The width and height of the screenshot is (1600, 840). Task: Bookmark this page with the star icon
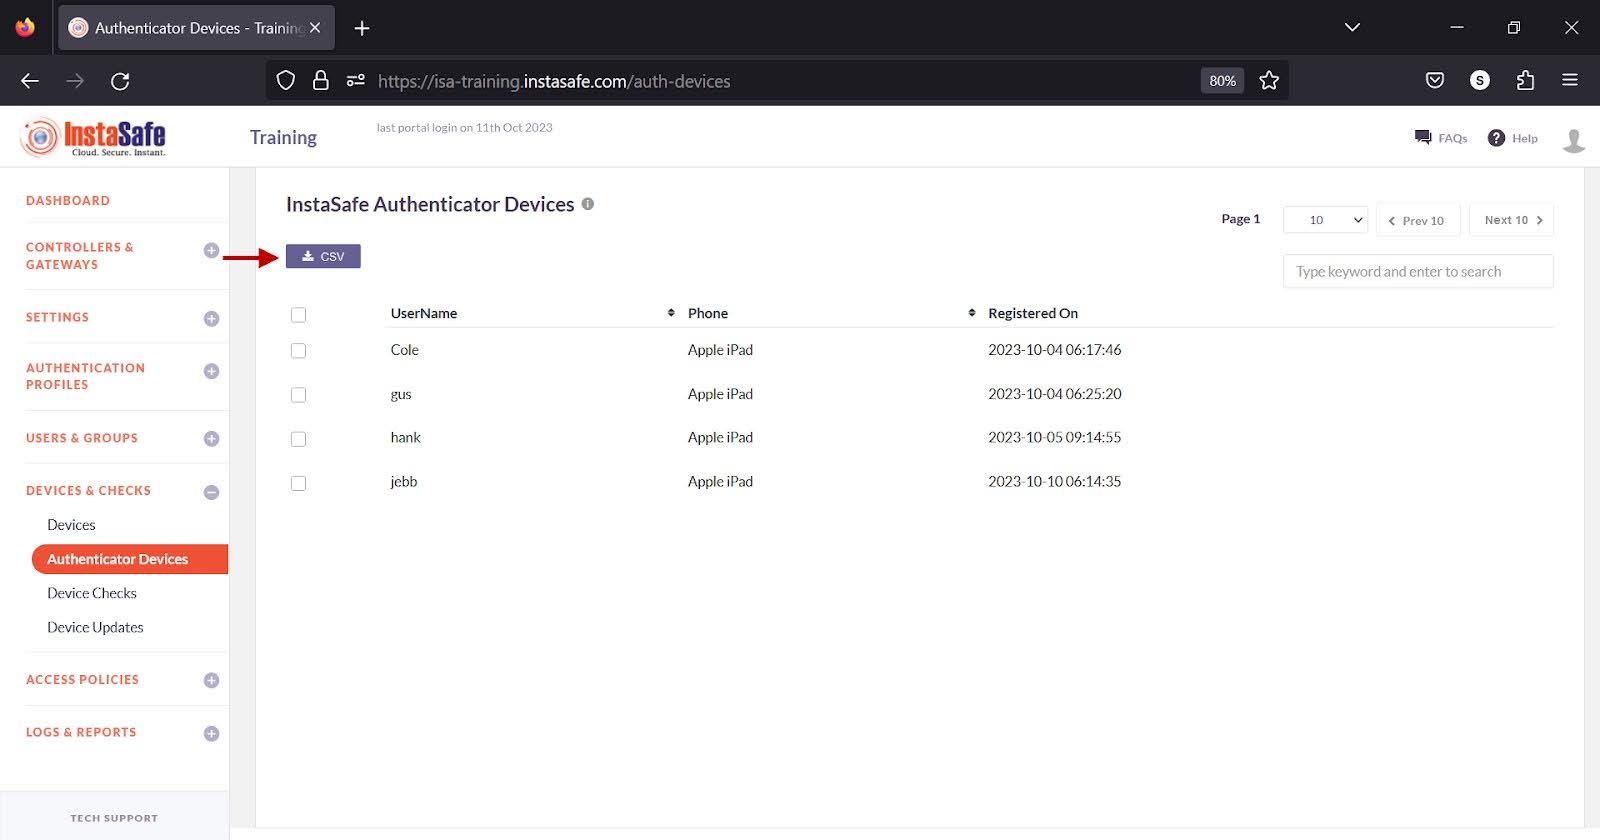point(1269,81)
